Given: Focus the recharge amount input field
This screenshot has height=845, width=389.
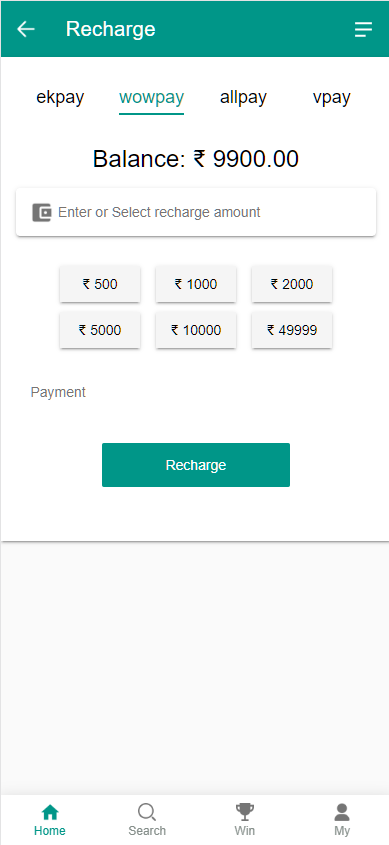Looking at the screenshot, I should tap(196, 212).
